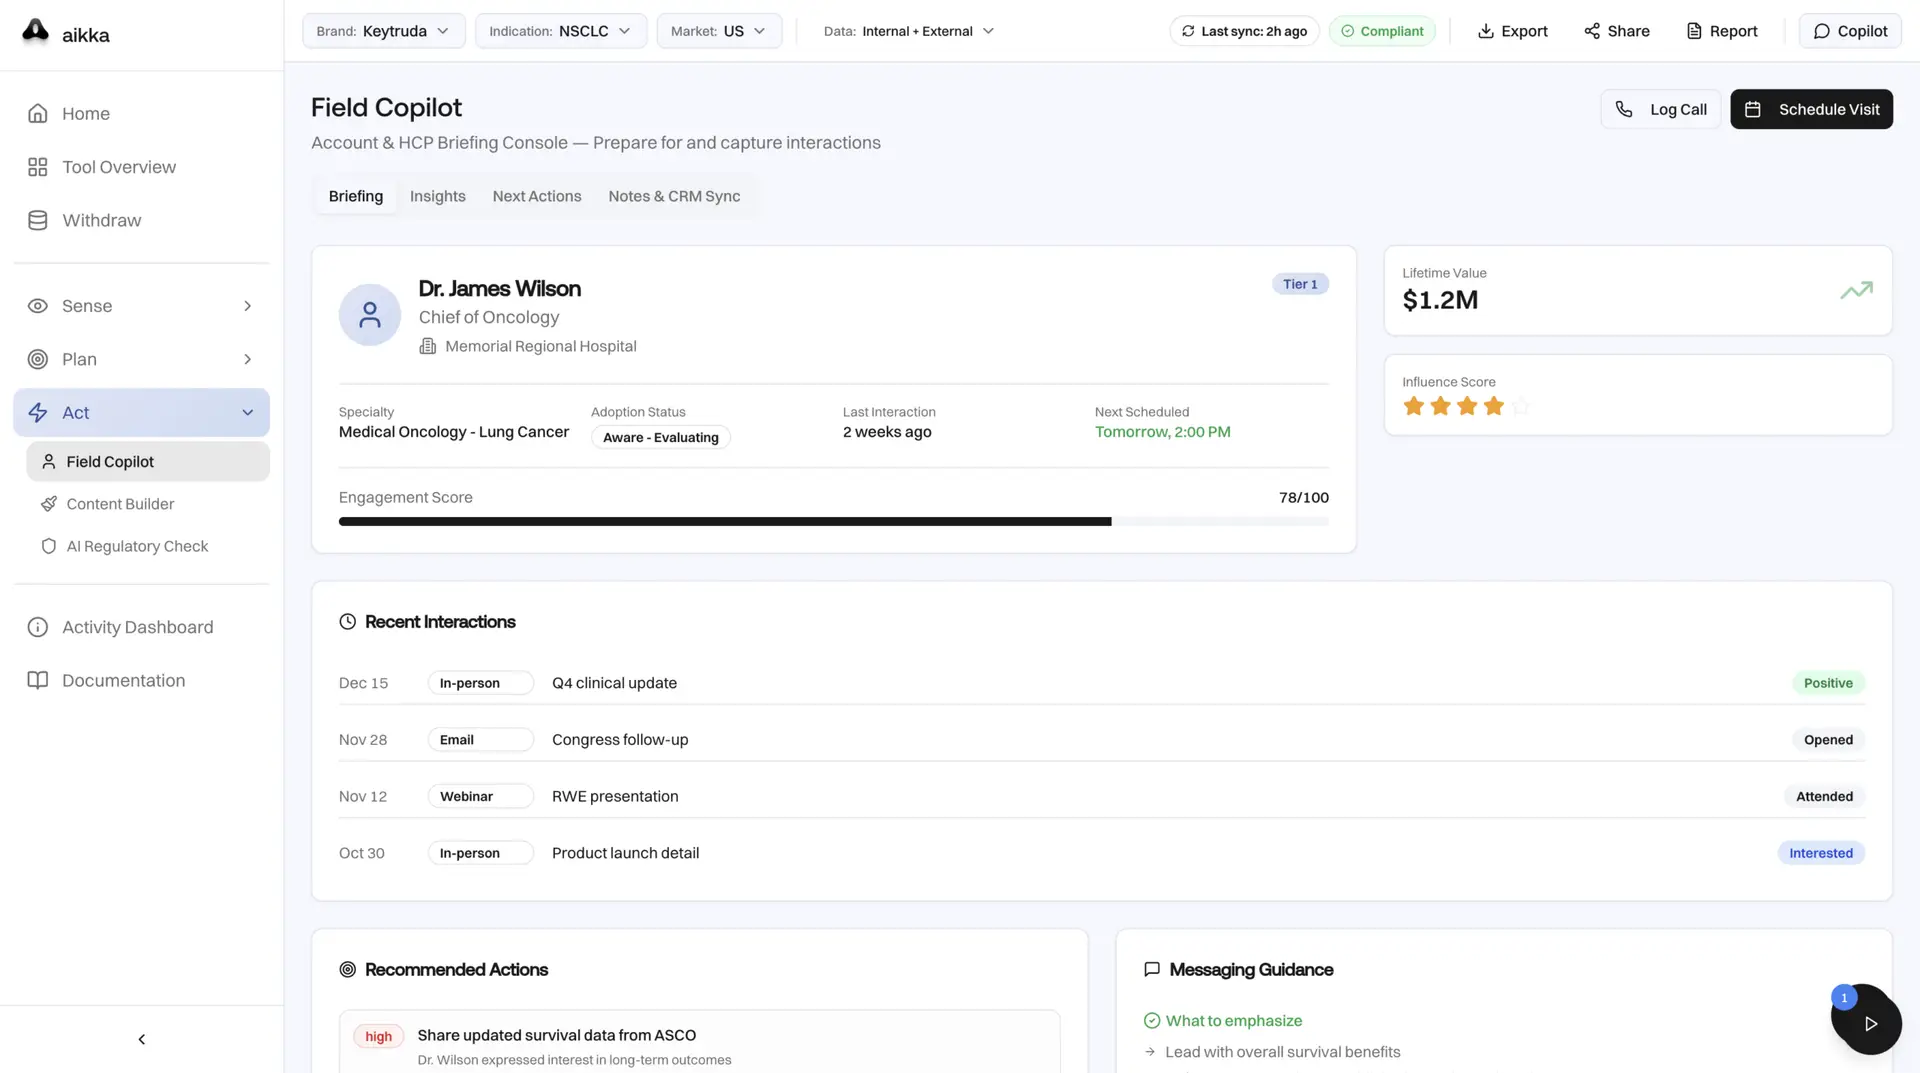Open the Activity Dashboard page
The image size is (1920, 1073).
click(137, 627)
